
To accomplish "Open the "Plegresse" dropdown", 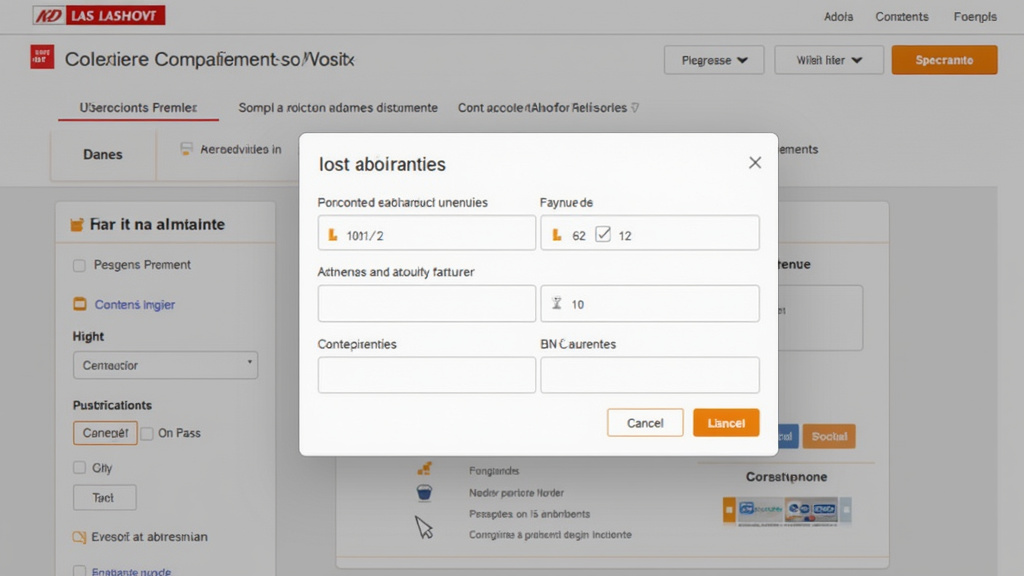I will pos(713,59).
